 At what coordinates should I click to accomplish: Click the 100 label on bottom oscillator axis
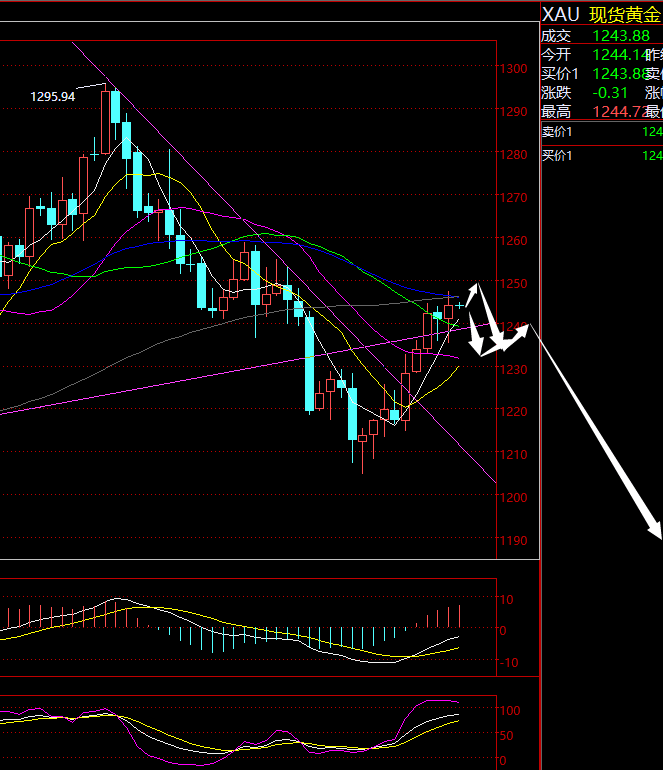click(510, 711)
